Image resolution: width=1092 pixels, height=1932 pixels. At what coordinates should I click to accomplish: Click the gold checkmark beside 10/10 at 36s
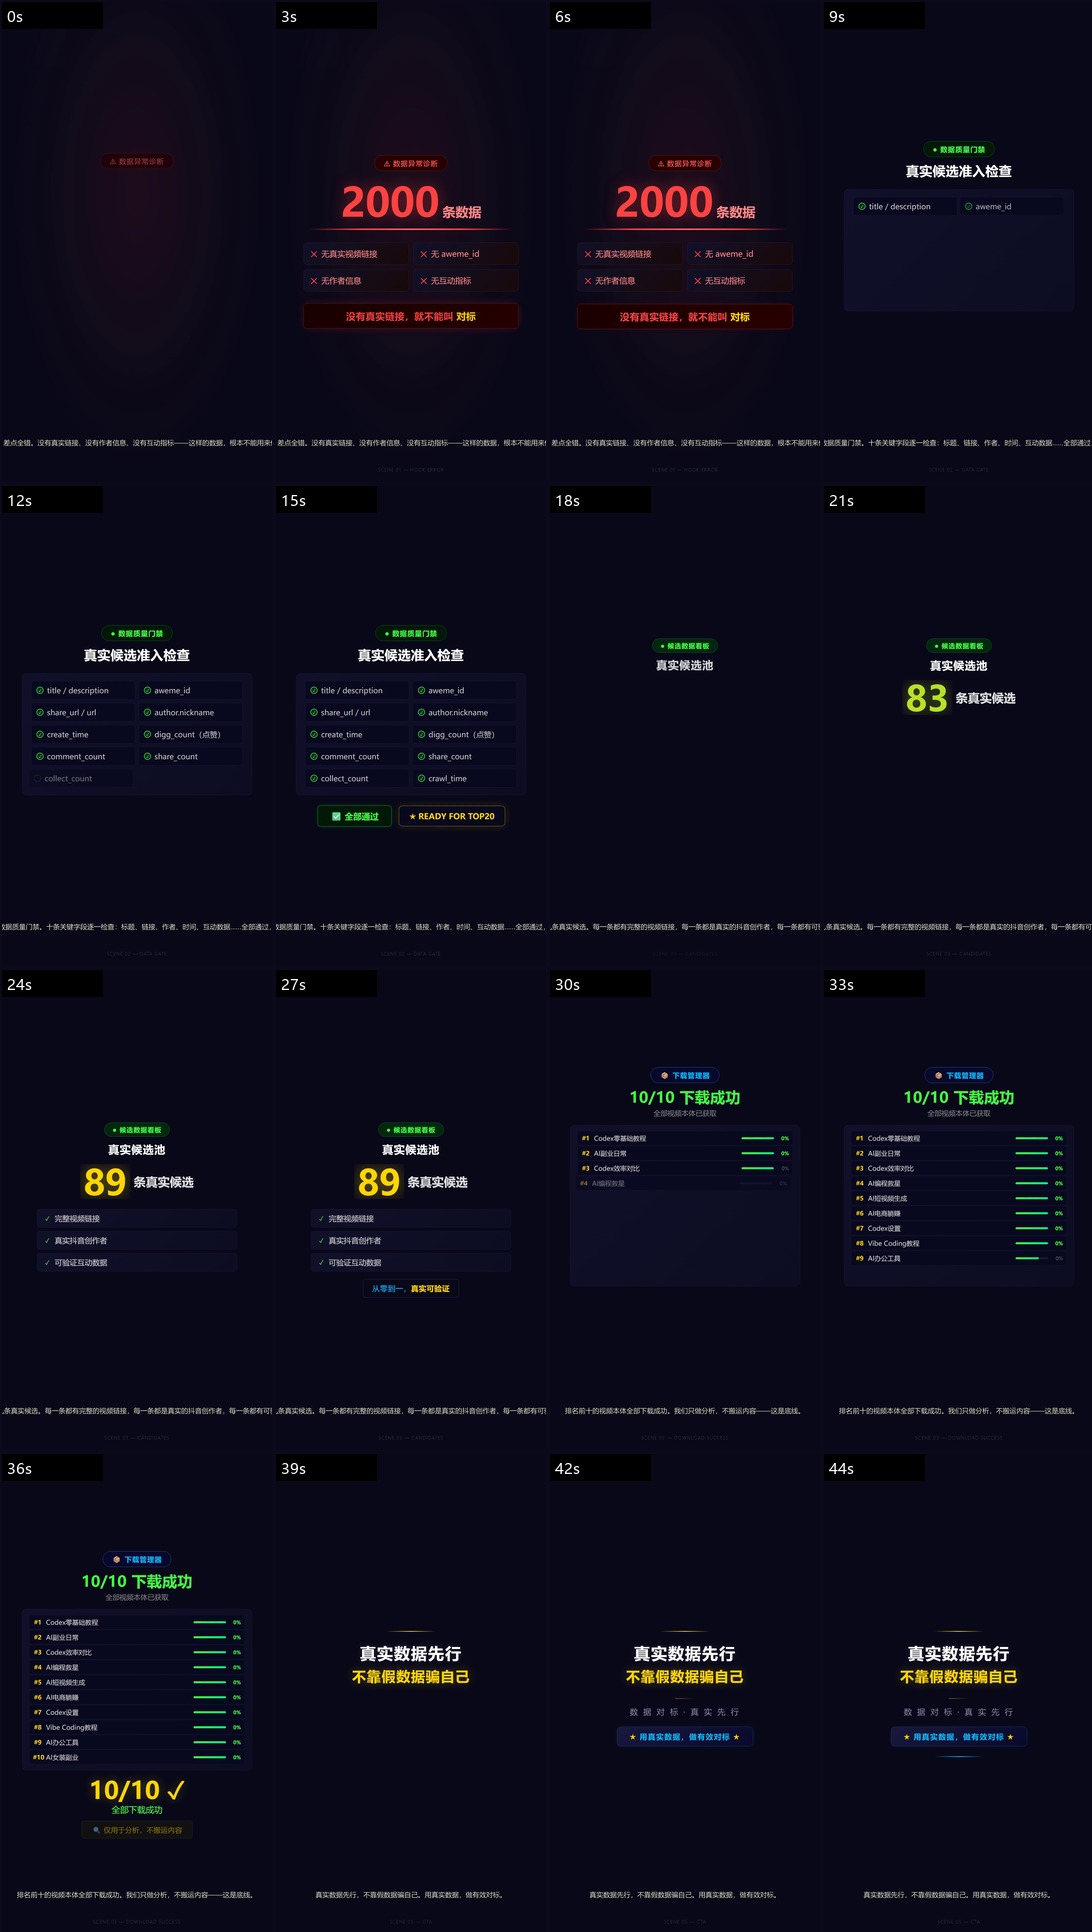point(176,1790)
